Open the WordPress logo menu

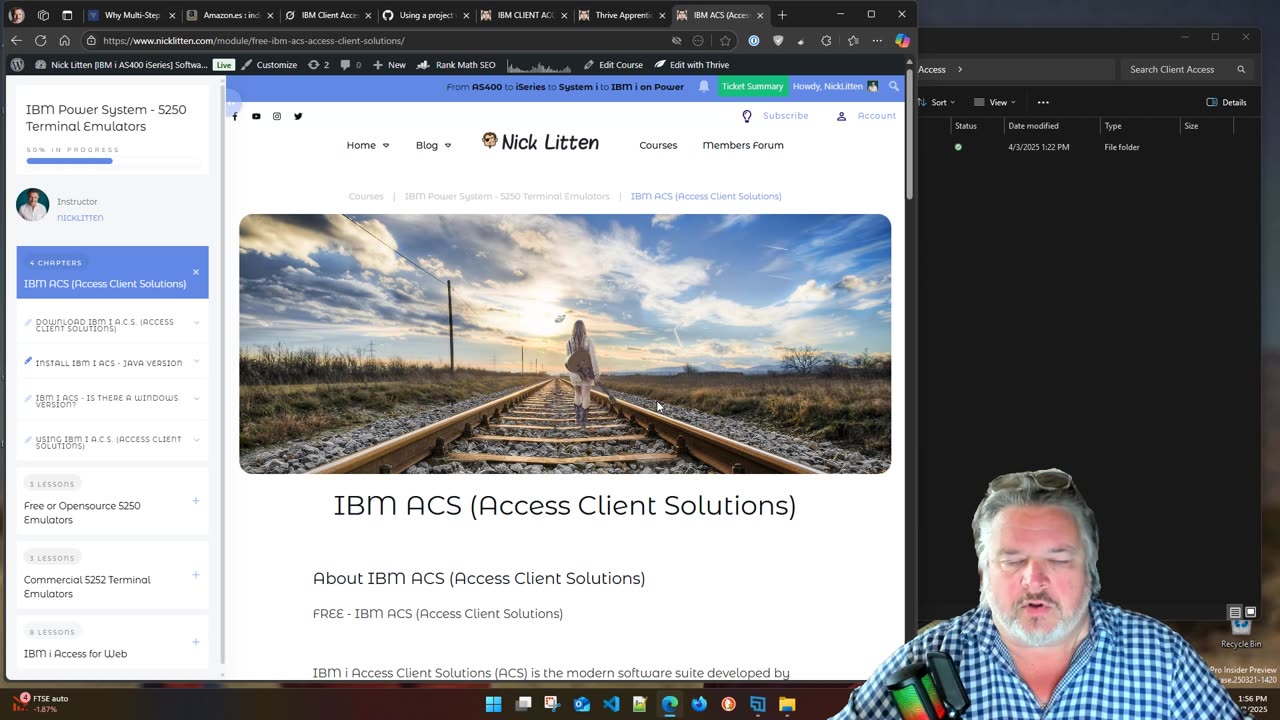click(x=17, y=64)
